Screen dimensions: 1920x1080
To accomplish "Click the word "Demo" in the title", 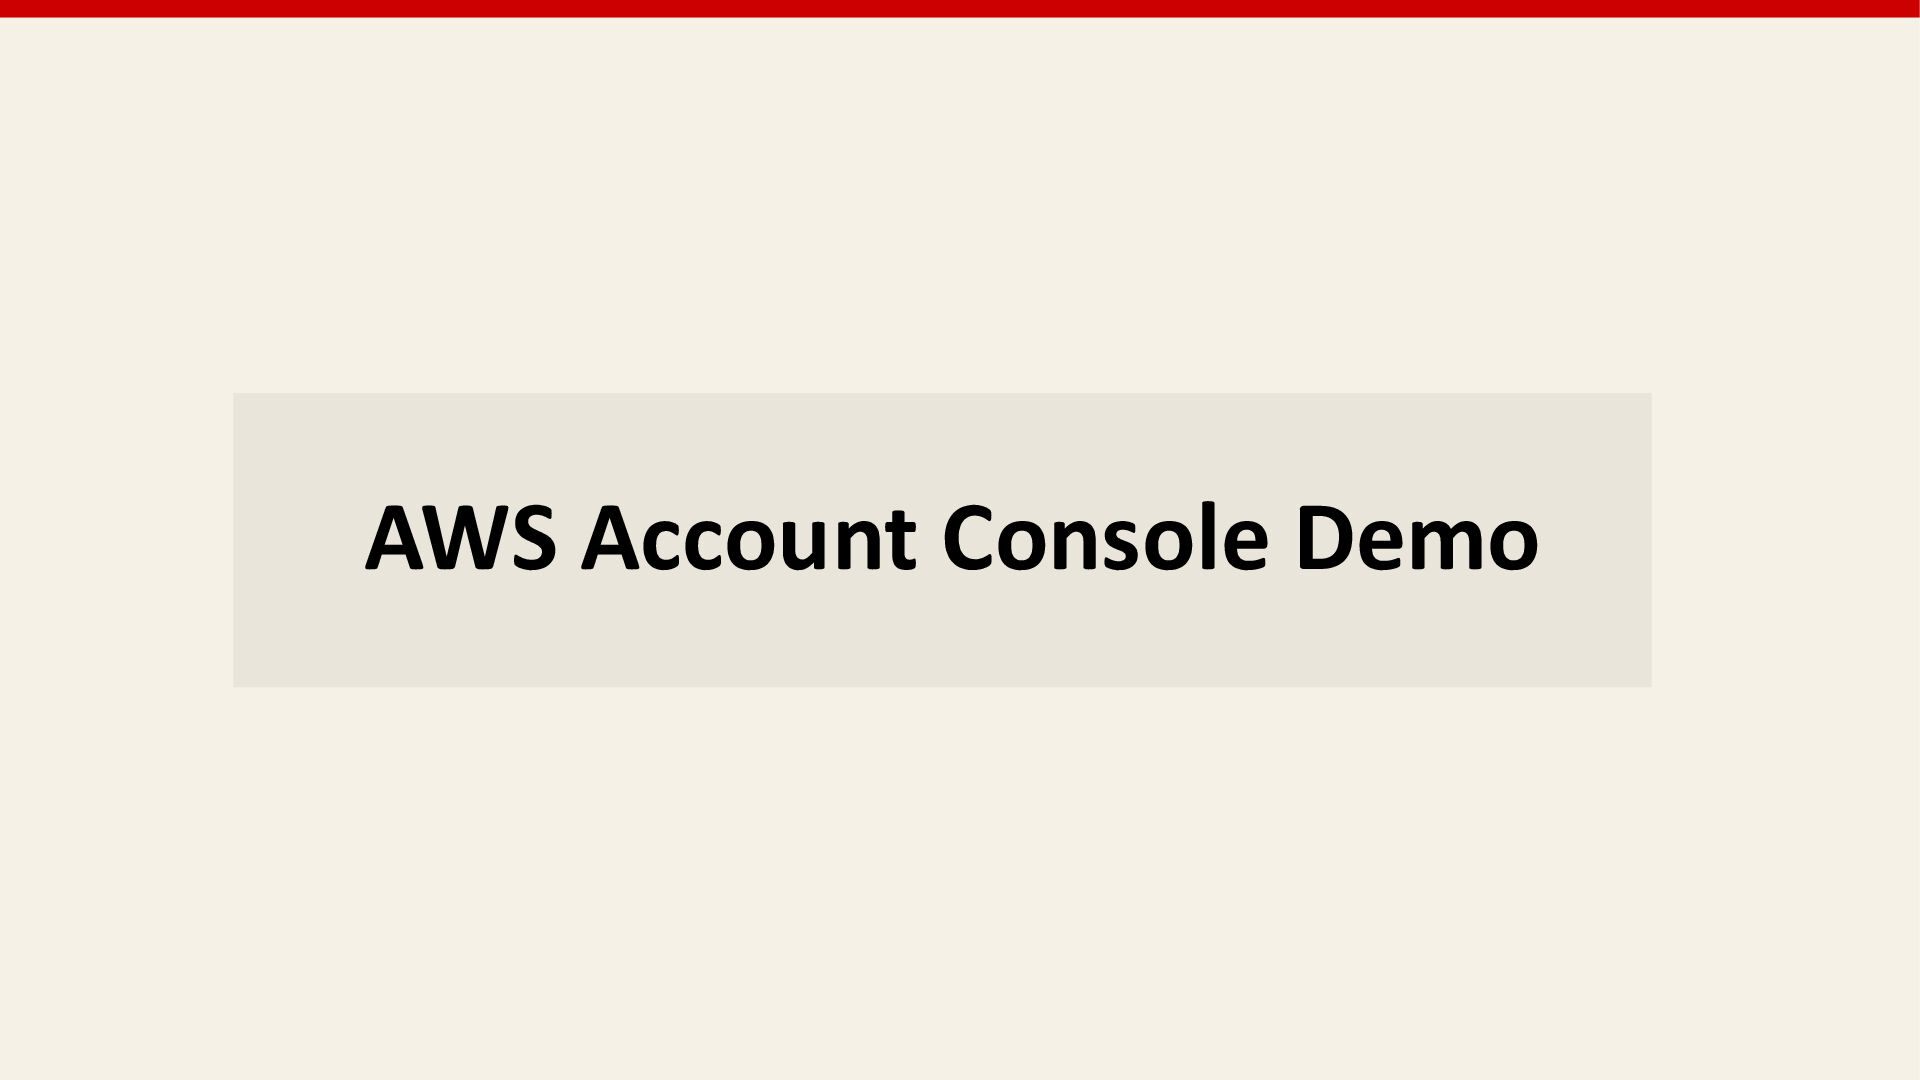I will [1417, 538].
